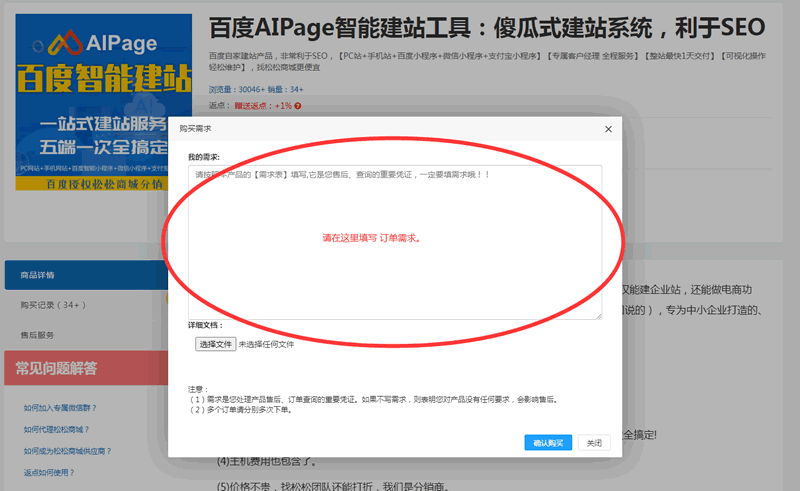
Task: Open 购买记录 (34+) tab
Action: pyautogui.click(x=53, y=305)
